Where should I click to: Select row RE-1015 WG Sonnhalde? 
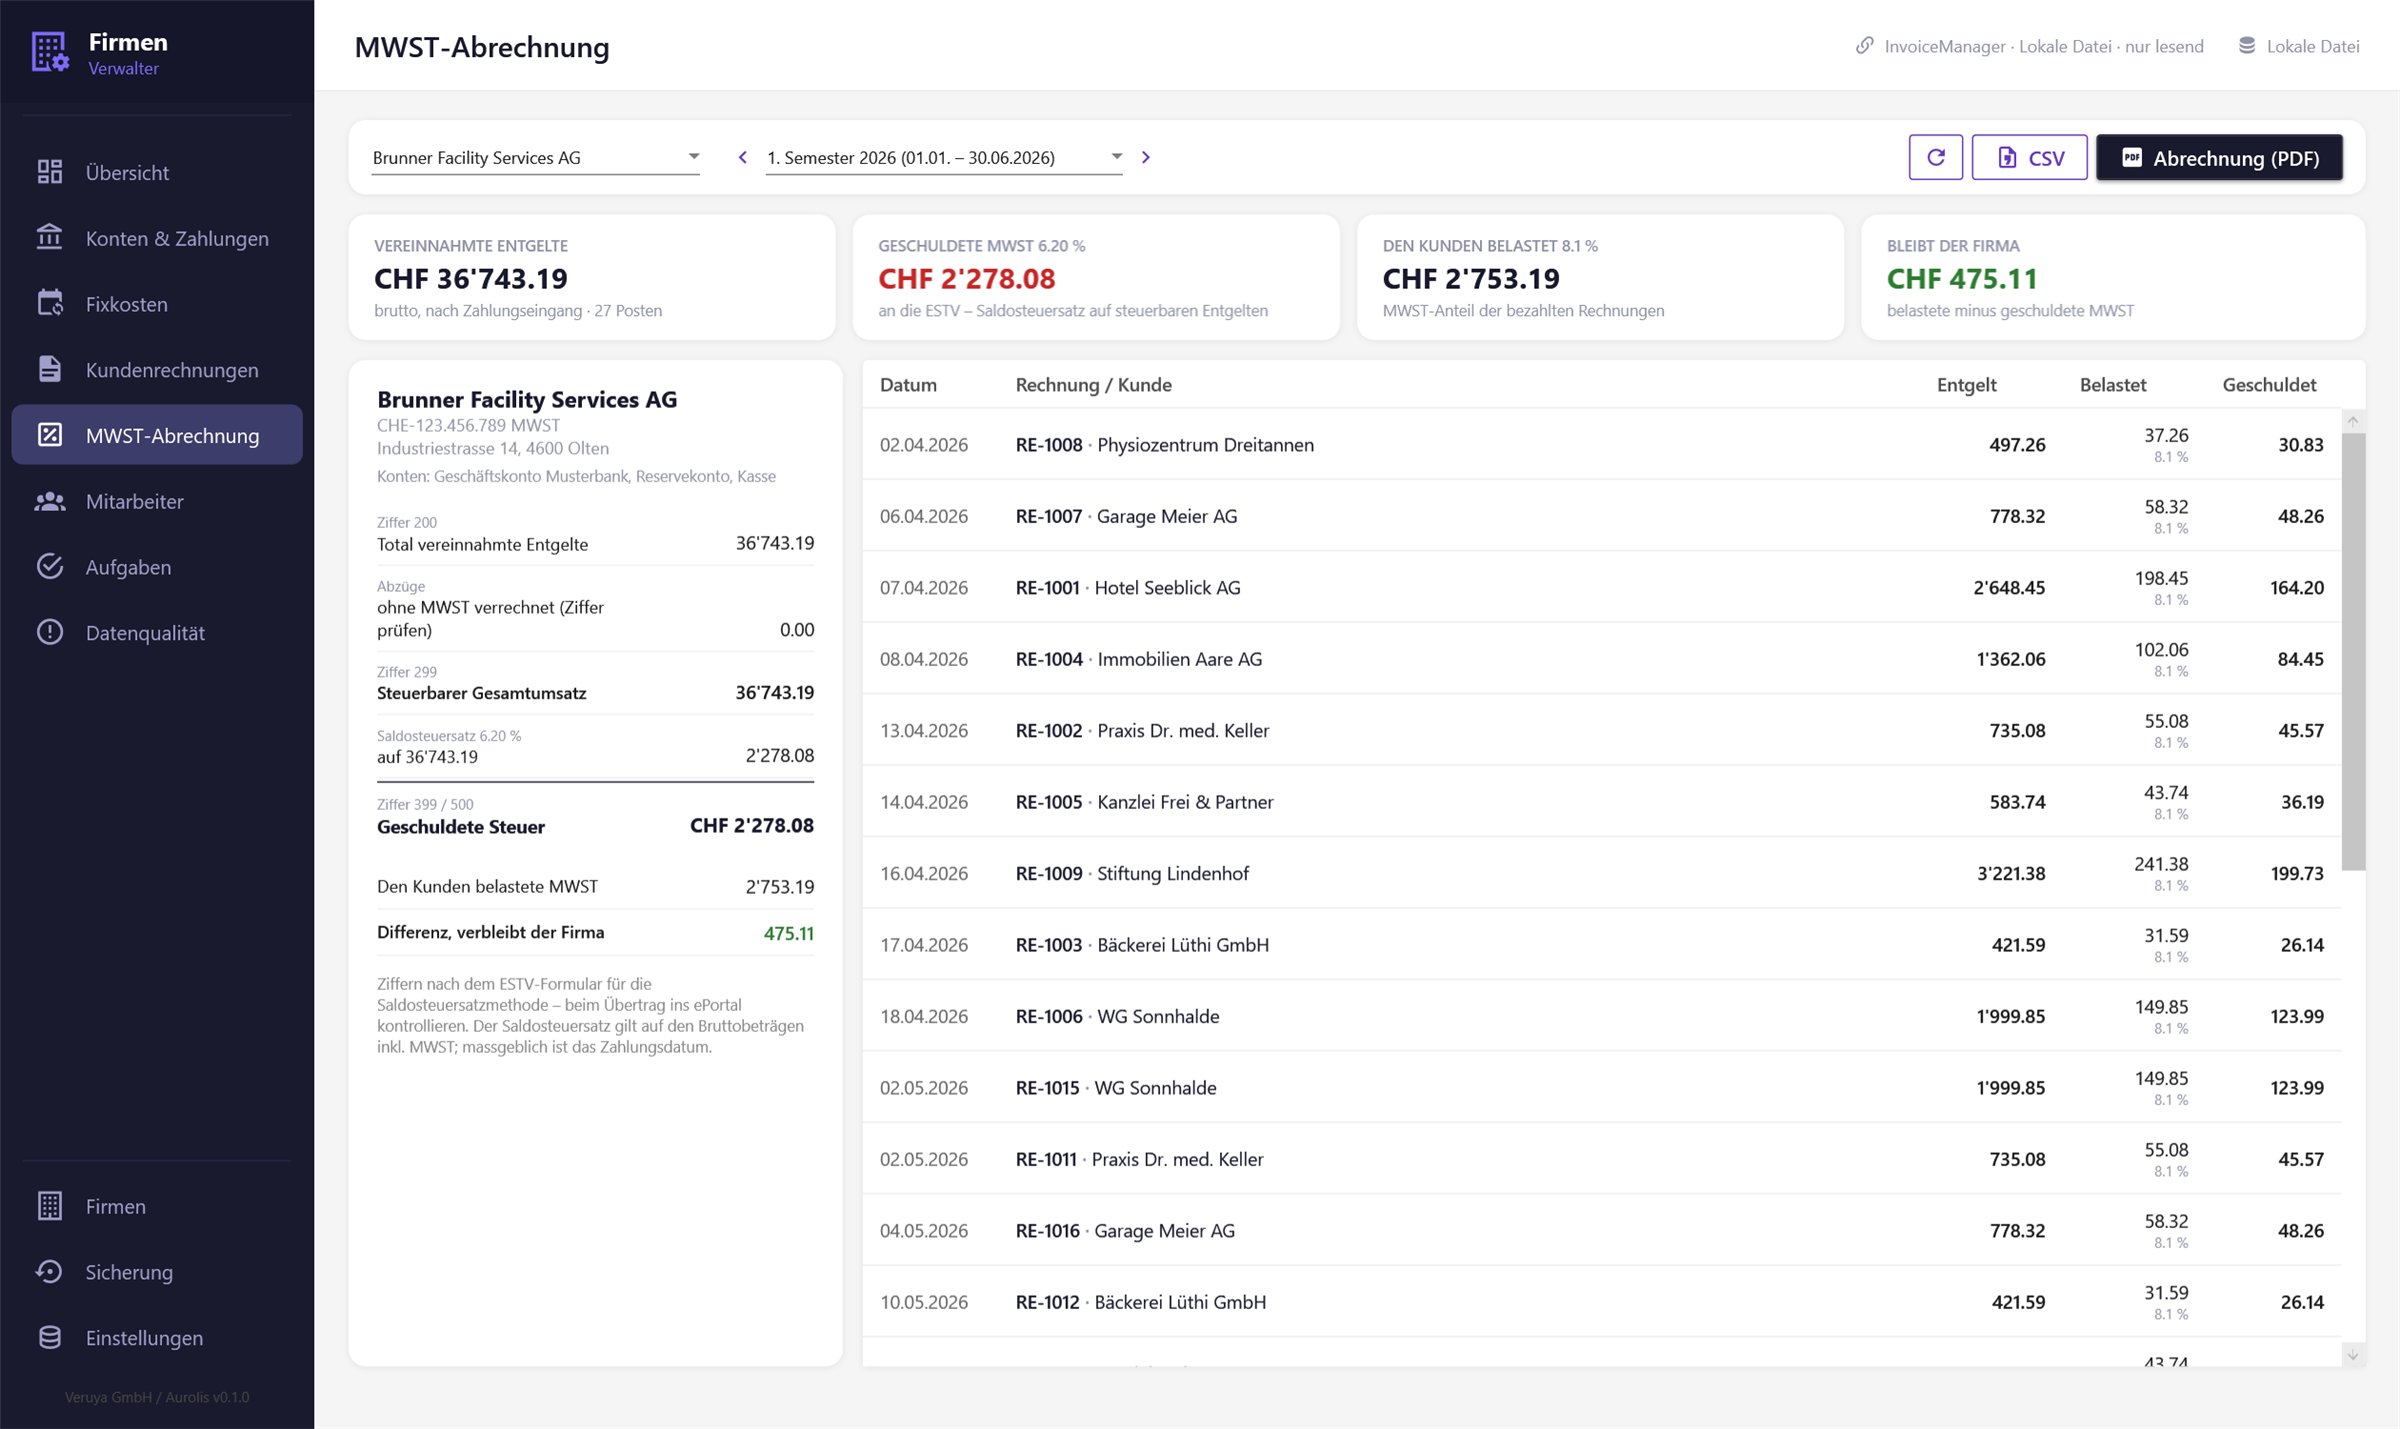click(1601, 1087)
